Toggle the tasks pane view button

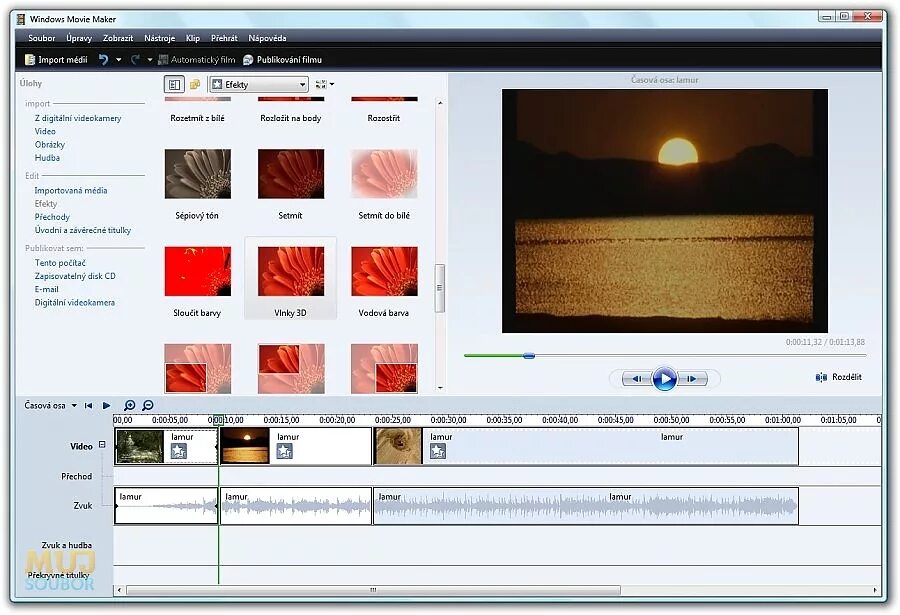tap(174, 84)
